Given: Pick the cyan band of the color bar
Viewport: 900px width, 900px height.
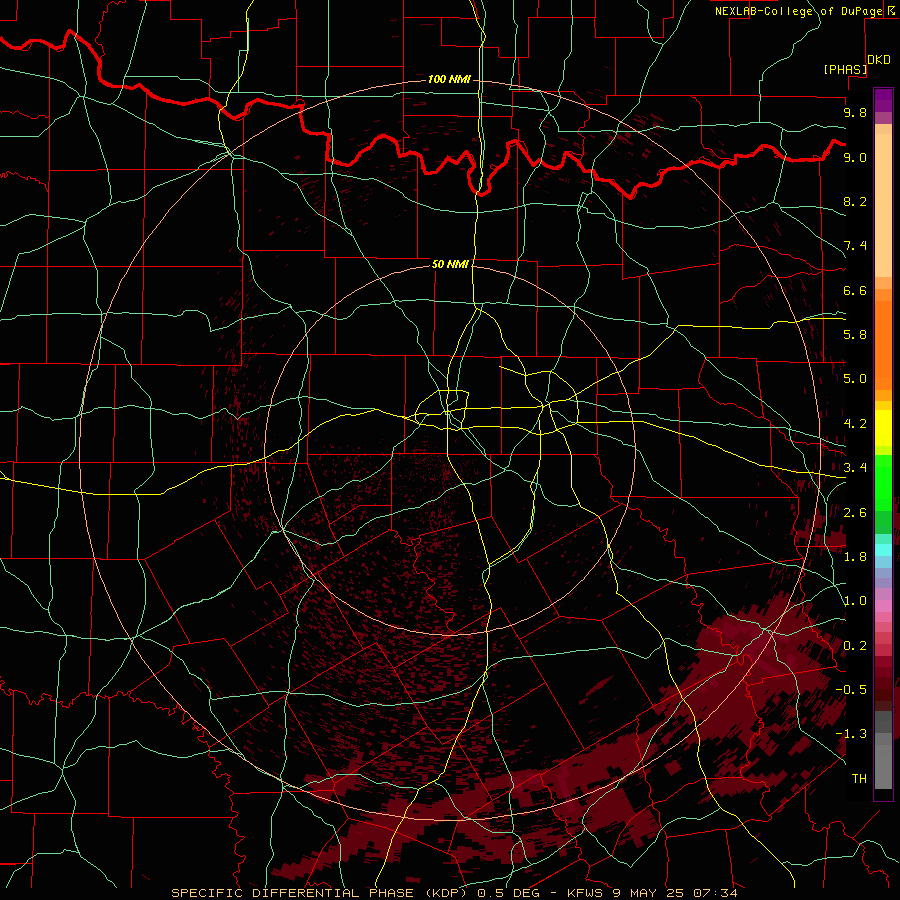Looking at the screenshot, I should (883, 550).
